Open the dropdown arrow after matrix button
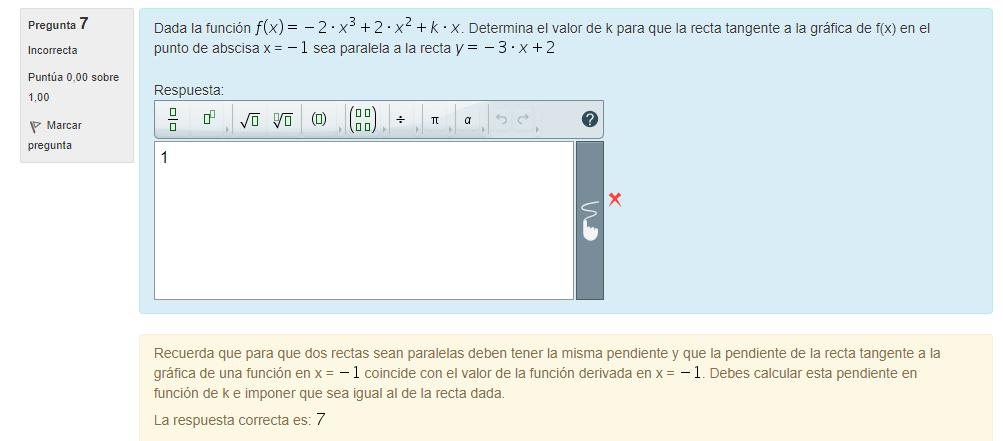The height and width of the screenshot is (441, 1003). coord(383,128)
